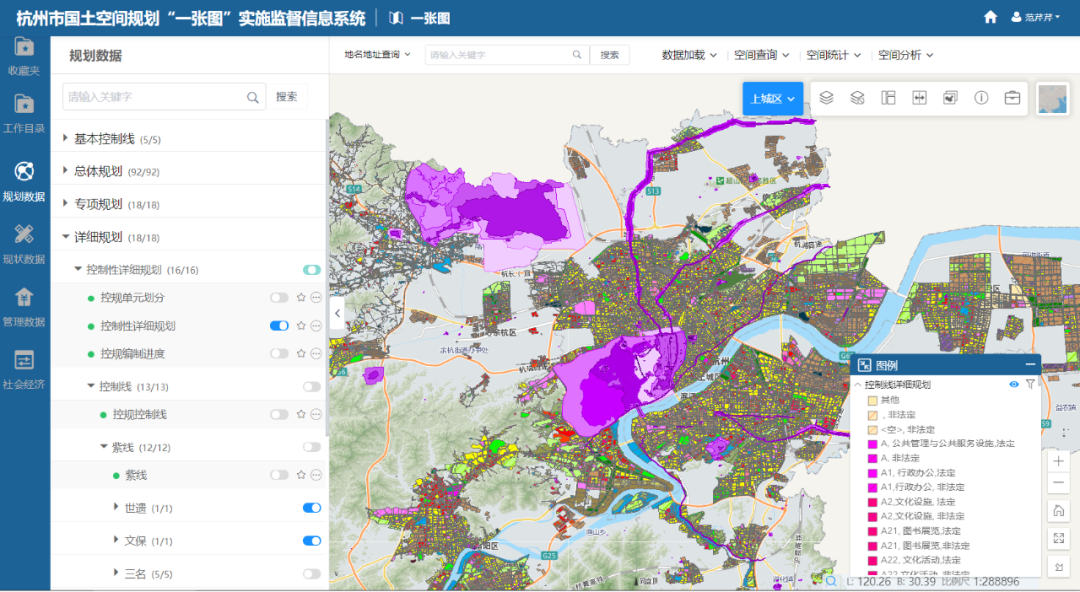This screenshot has height=592, width=1080.
Task: Click the A2,文化设施, 法定 legend swatch
Action: coord(873,502)
